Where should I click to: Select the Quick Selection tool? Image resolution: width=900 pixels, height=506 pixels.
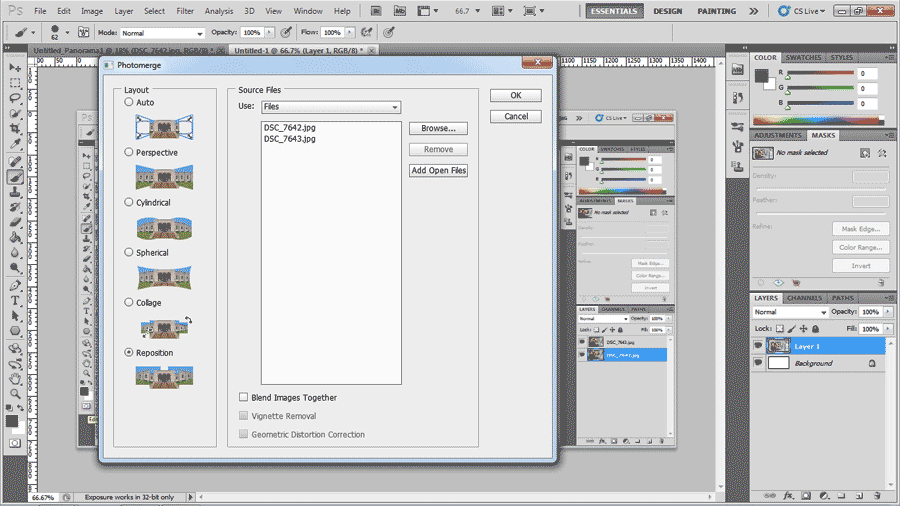pyautogui.click(x=15, y=114)
